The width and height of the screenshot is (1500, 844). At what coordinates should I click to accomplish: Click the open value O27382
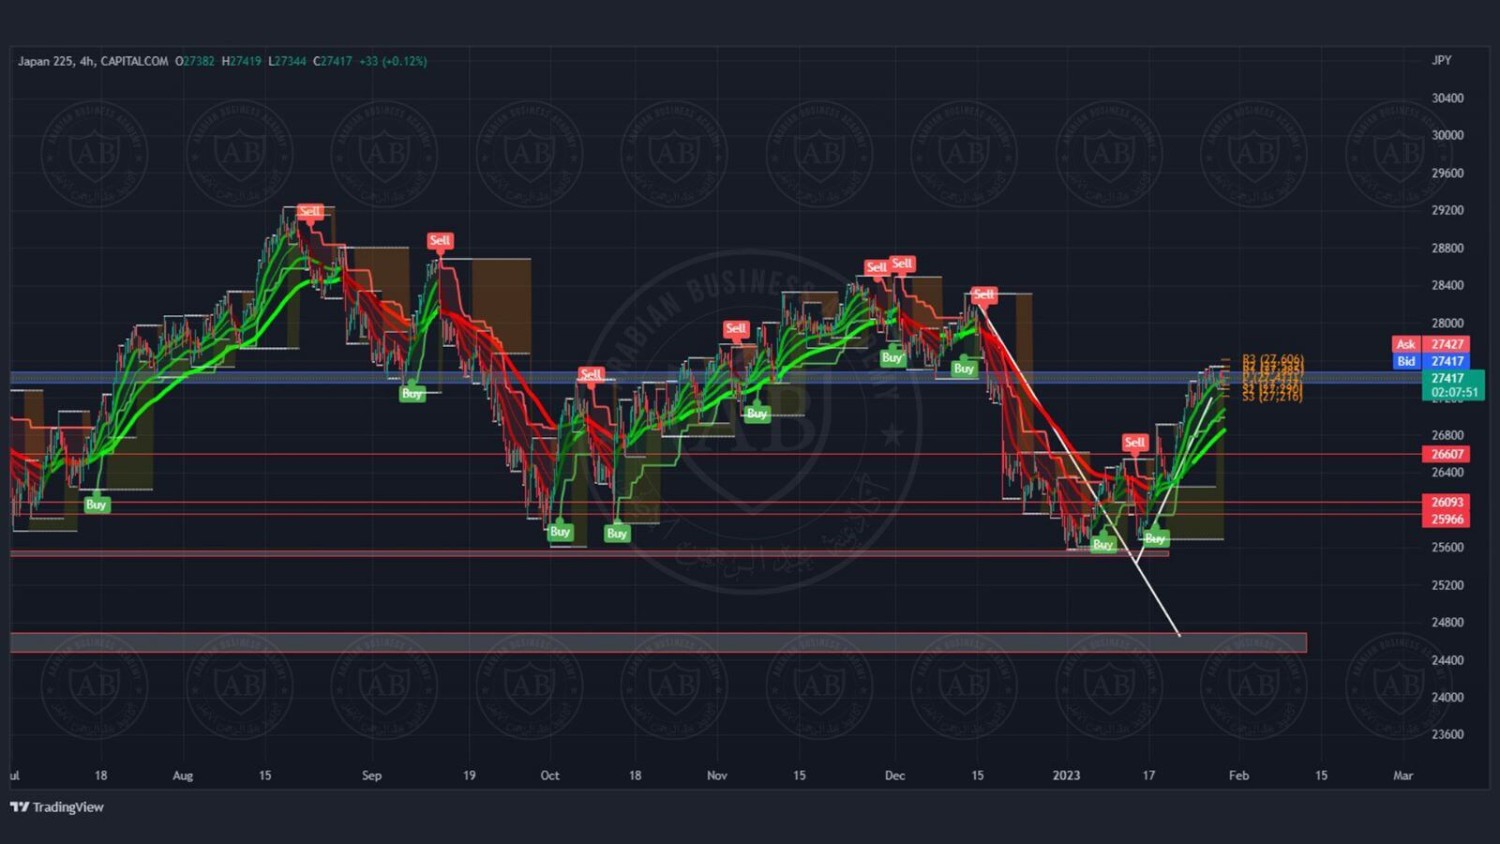pyautogui.click(x=195, y=61)
